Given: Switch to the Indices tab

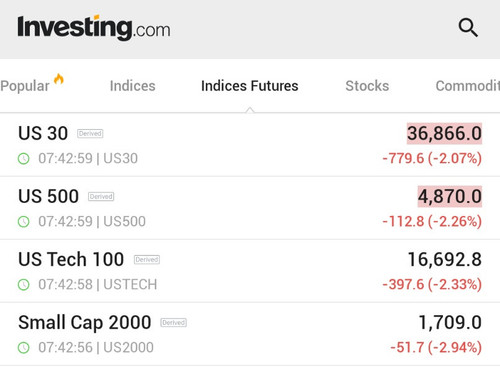Looking at the screenshot, I should (133, 86).
